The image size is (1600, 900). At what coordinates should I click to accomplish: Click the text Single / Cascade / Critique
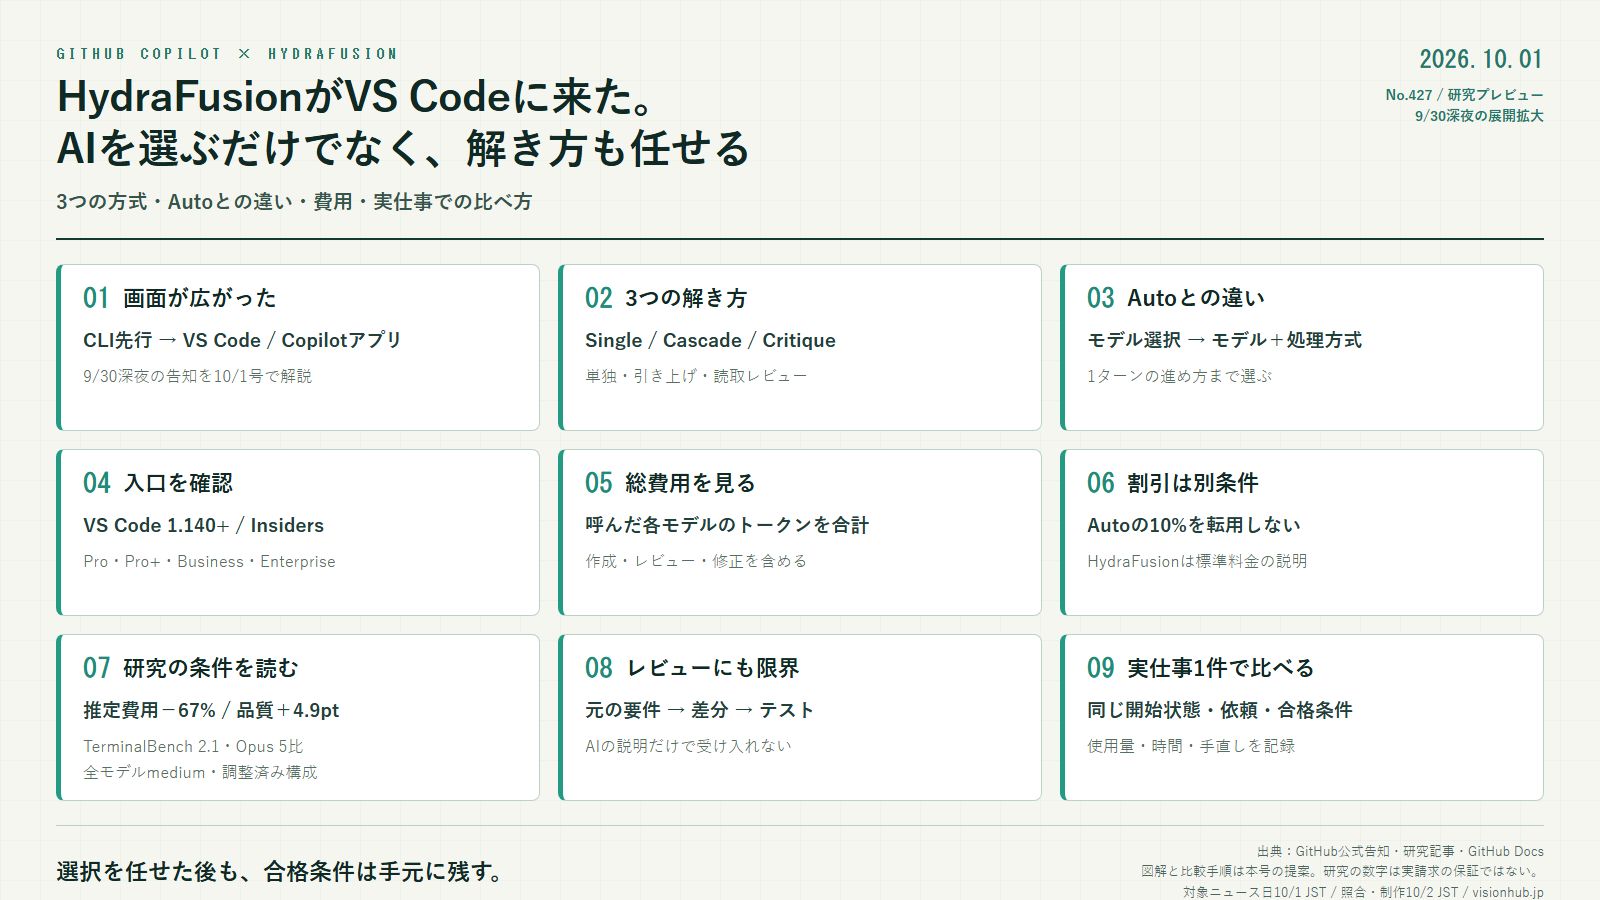(x=710, y=340)
